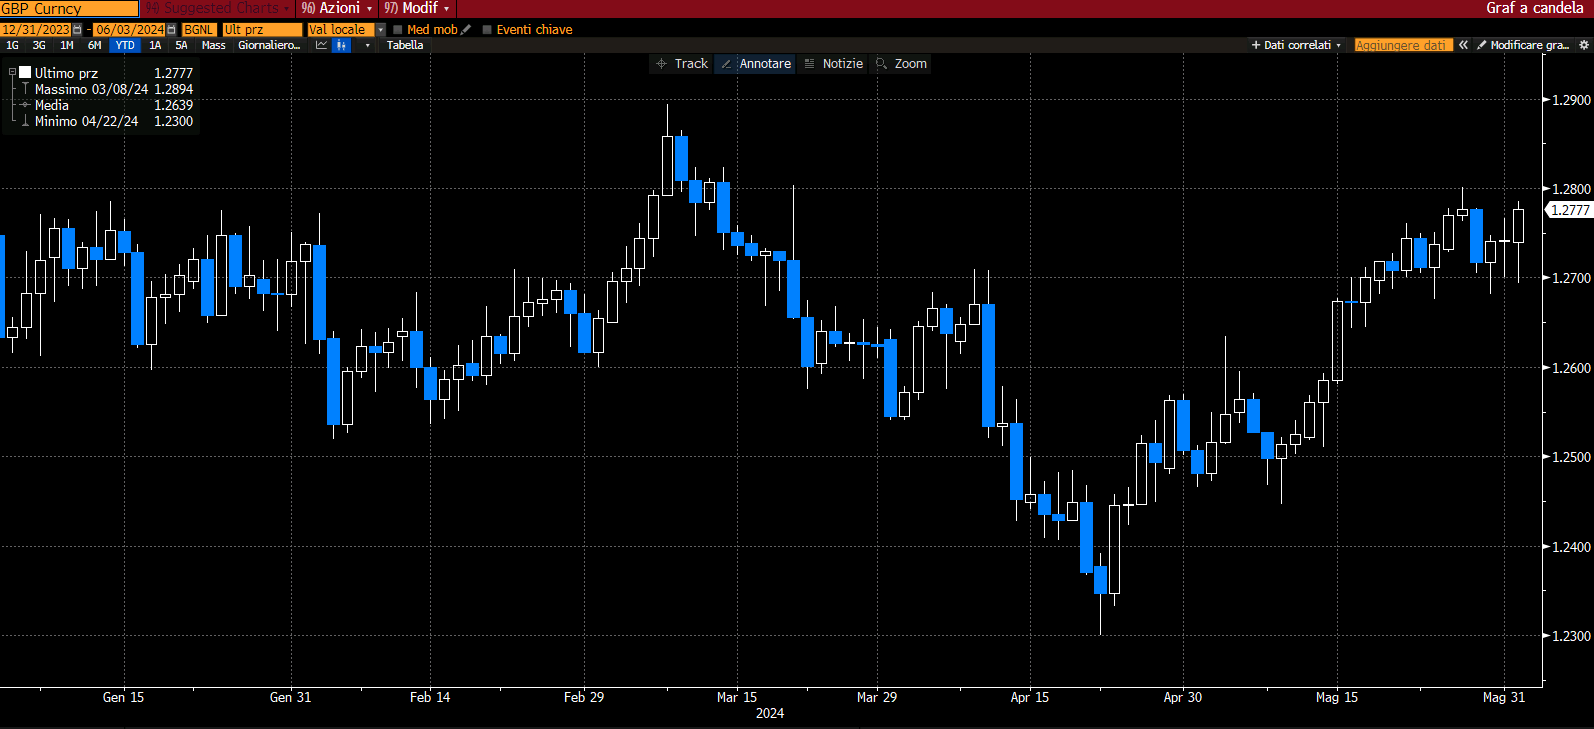
Task: Click the Modificare grafico pencil button
Action: pyautogui.click(x=1522, y=45)
